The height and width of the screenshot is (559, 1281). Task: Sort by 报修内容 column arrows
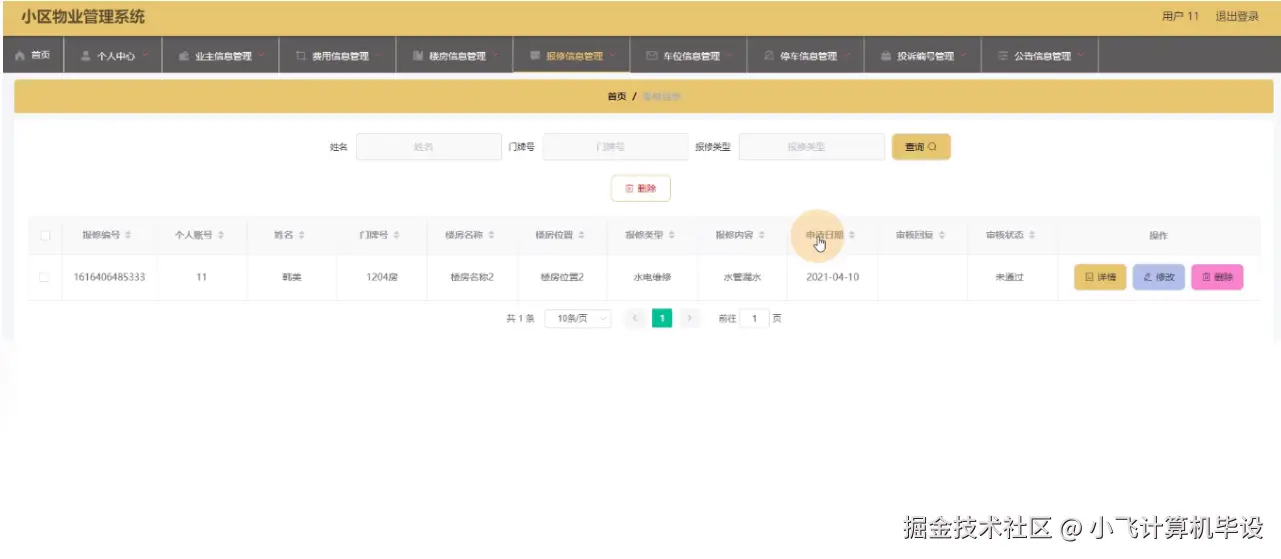click(761, 236)
